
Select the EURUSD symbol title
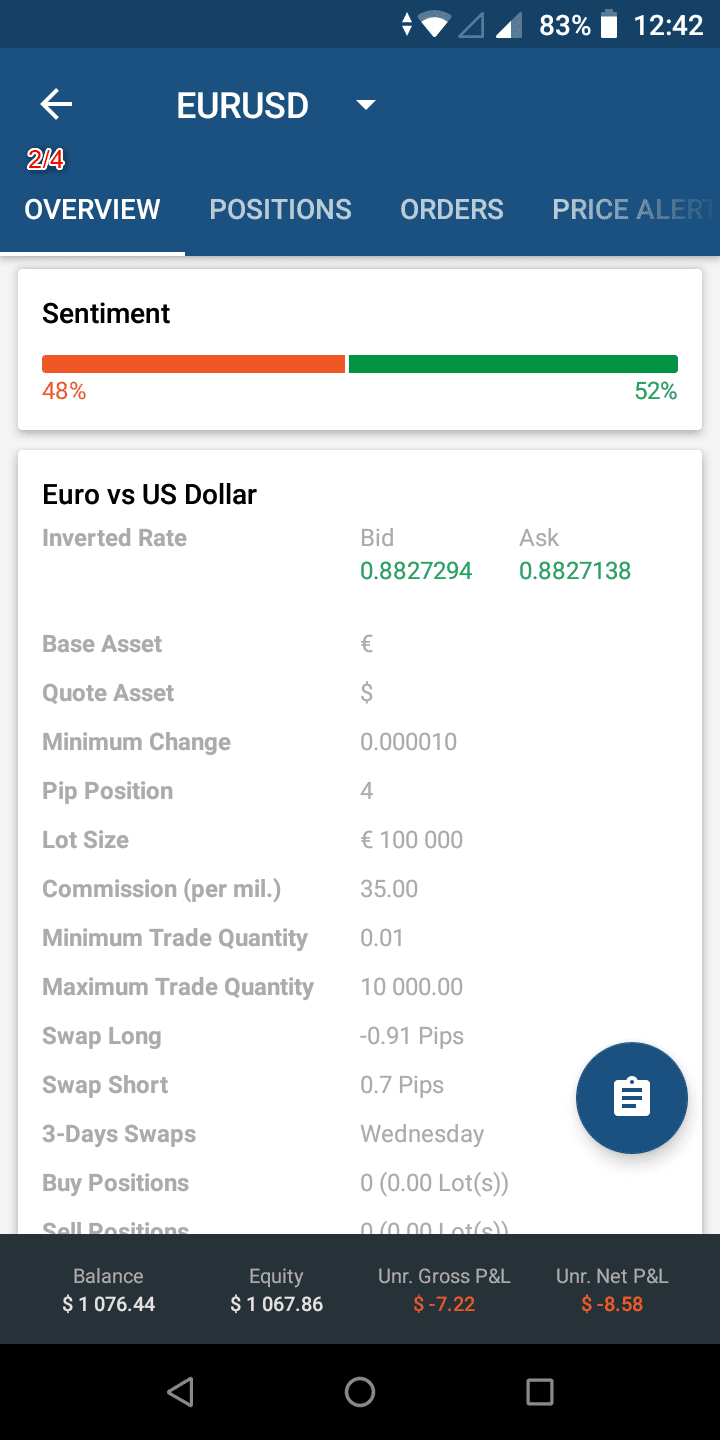pyautogui.click(x=243, y=105)
